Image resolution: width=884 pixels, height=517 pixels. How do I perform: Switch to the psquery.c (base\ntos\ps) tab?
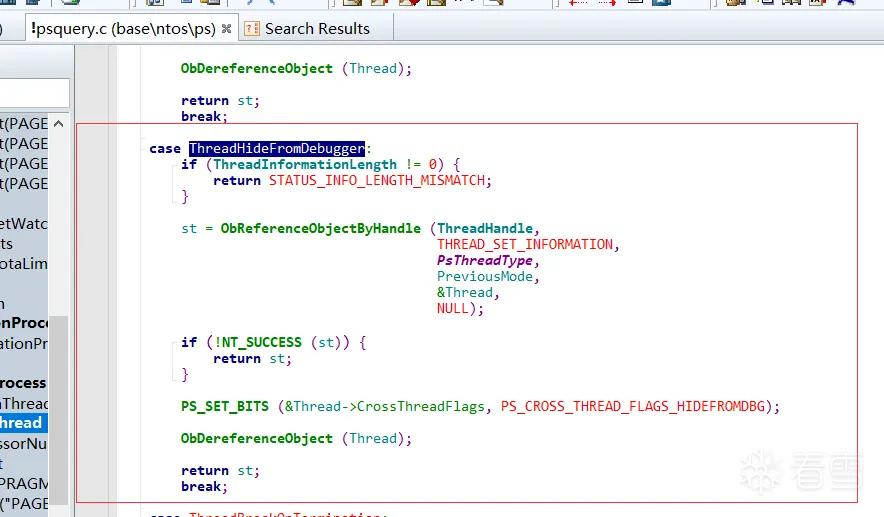(x=123, y=29)
